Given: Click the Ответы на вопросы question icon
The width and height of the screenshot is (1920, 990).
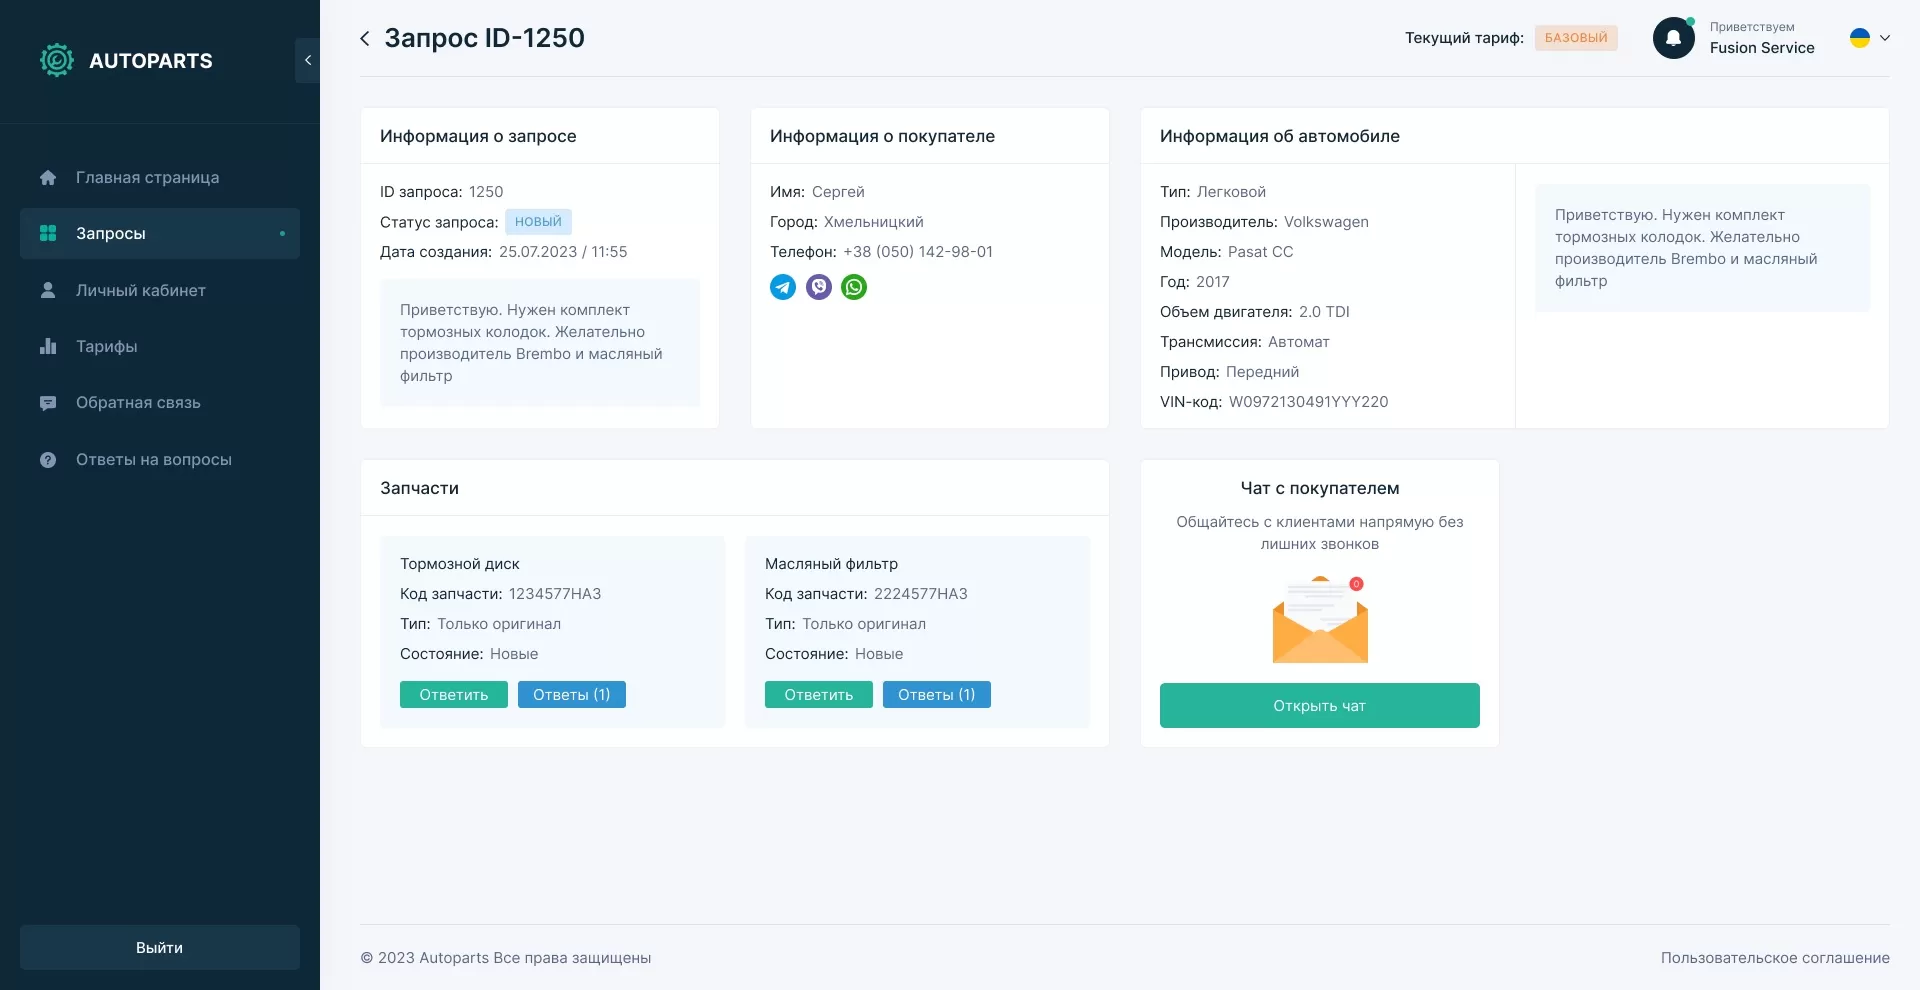Looking at the screenshot, I should pyautogui.click(x=48, y=460).
